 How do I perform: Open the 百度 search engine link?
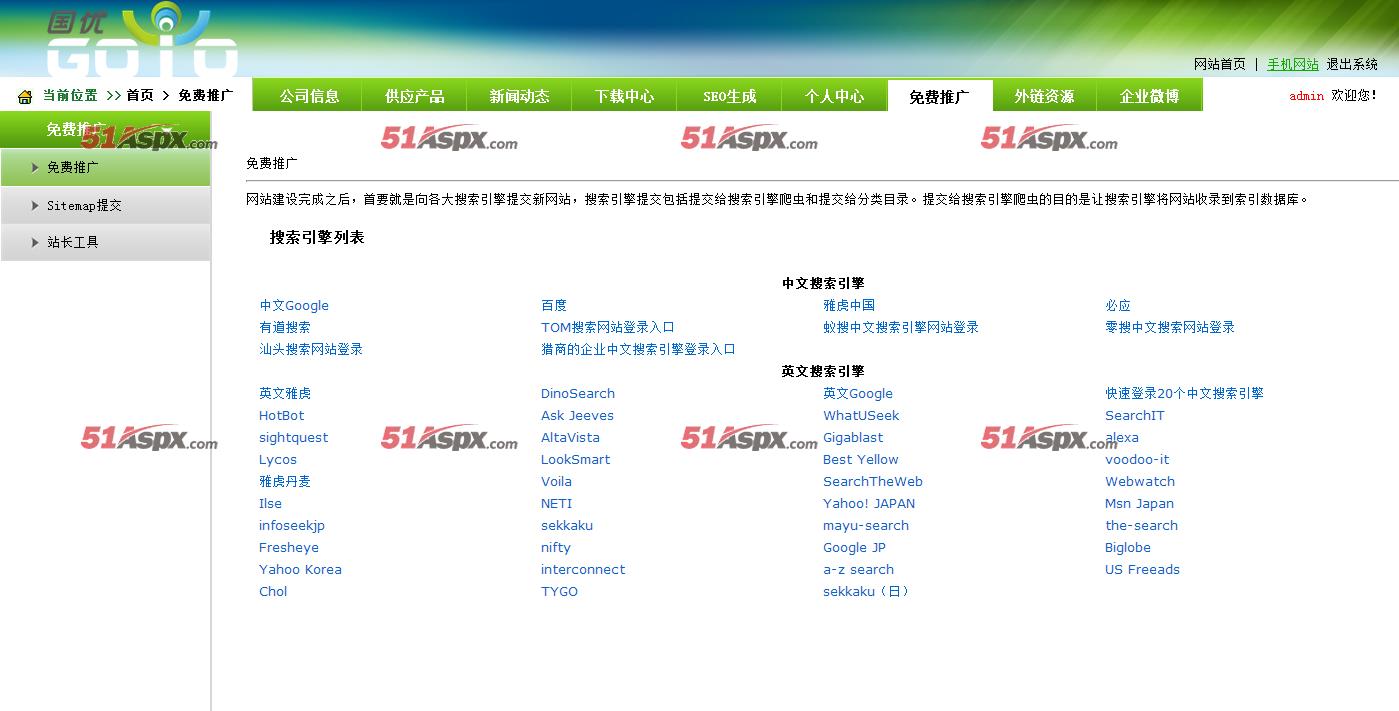[554, 306]
